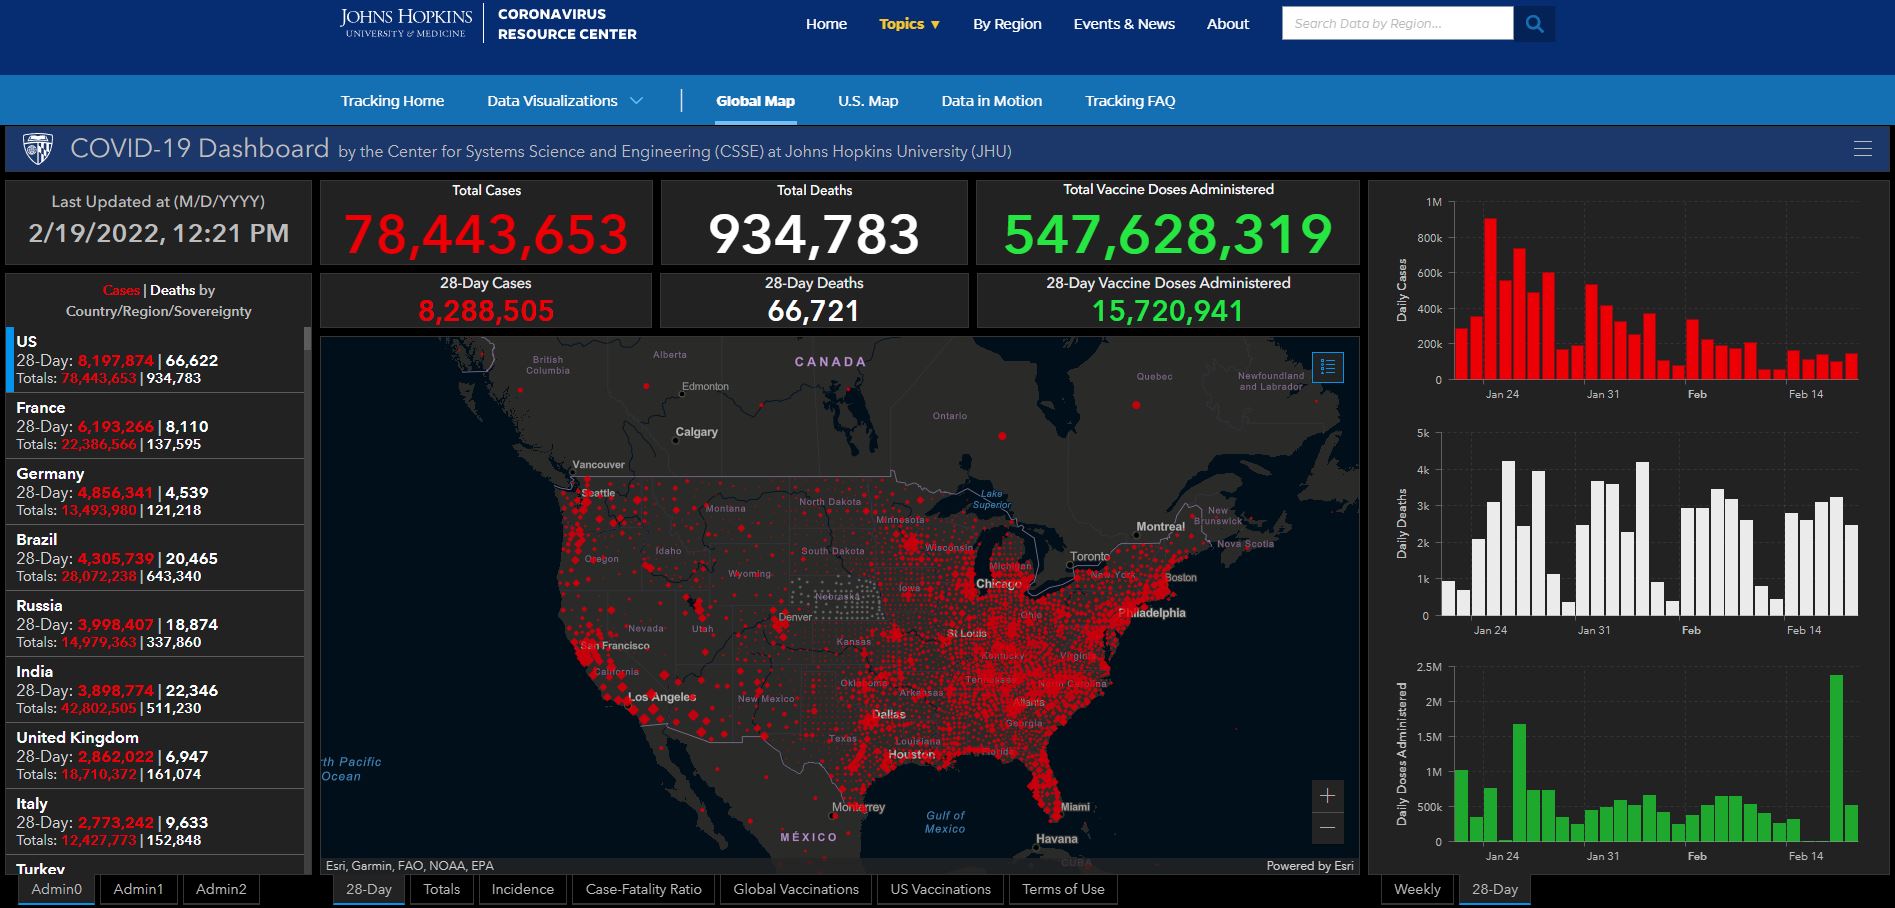1895x908 pixels.
Task: Click the 28-Day Vaccine Doses value 15,720,941
Action: pyautogui.click(x=1168, y=311)
